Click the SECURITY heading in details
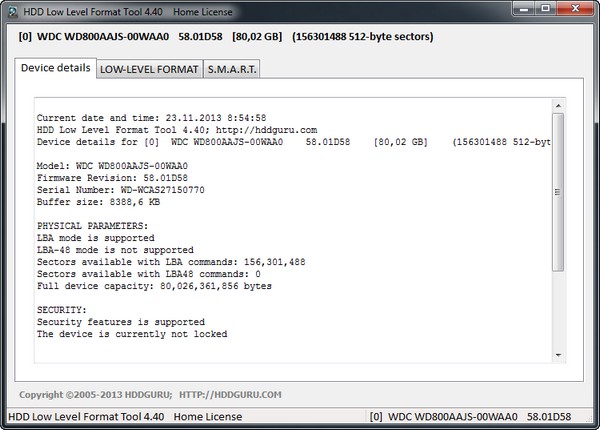This screenshot has height=430, width=600. click(x=61, y=310)
